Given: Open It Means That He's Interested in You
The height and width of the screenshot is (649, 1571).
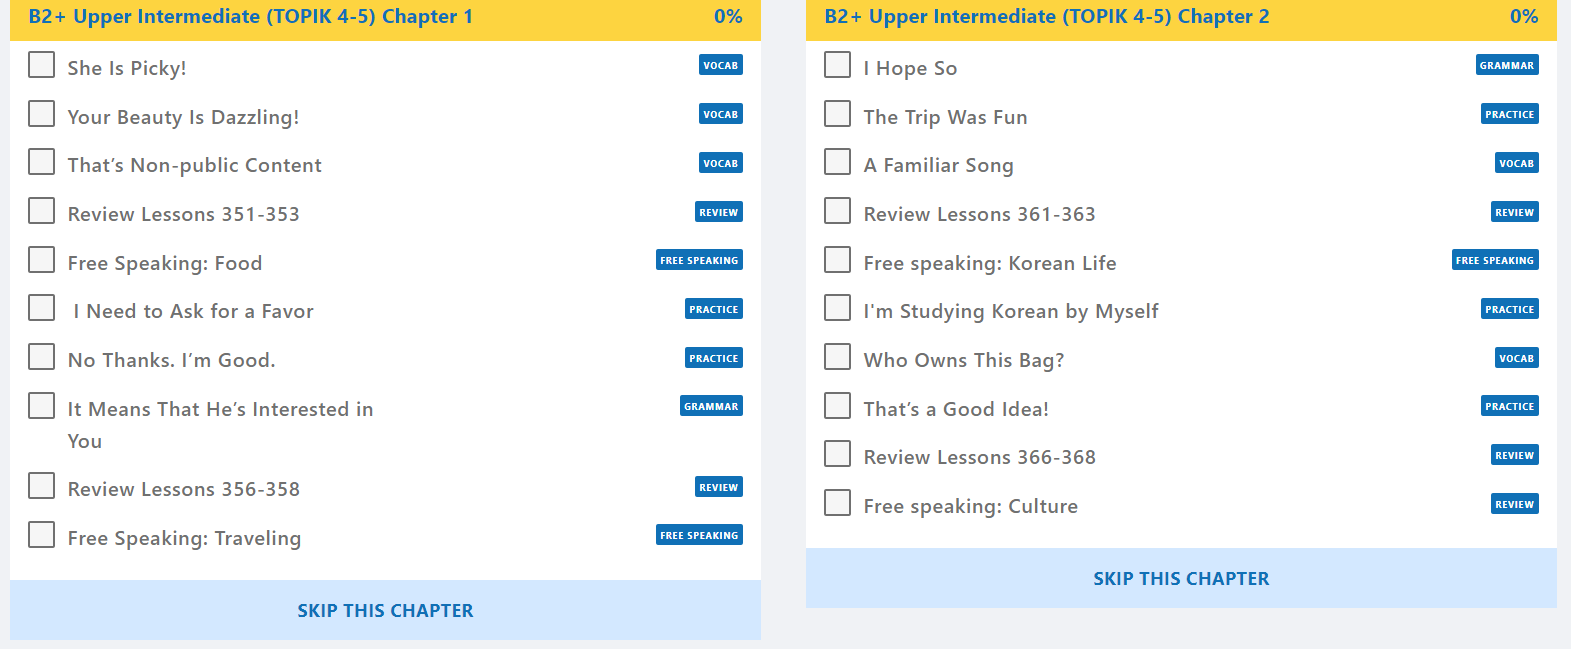Looking at the screenshot, I should click(x=220, y=425).
